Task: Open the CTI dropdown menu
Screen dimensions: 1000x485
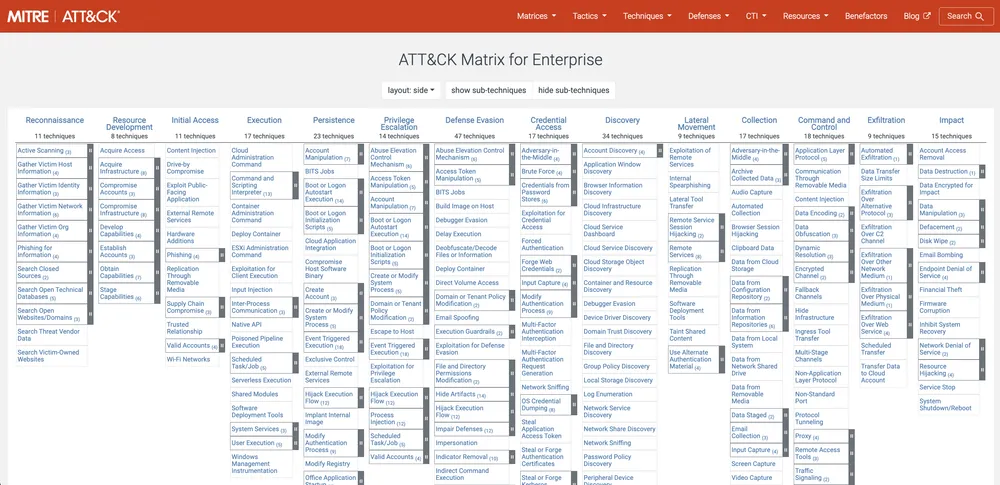Action: 756,16
